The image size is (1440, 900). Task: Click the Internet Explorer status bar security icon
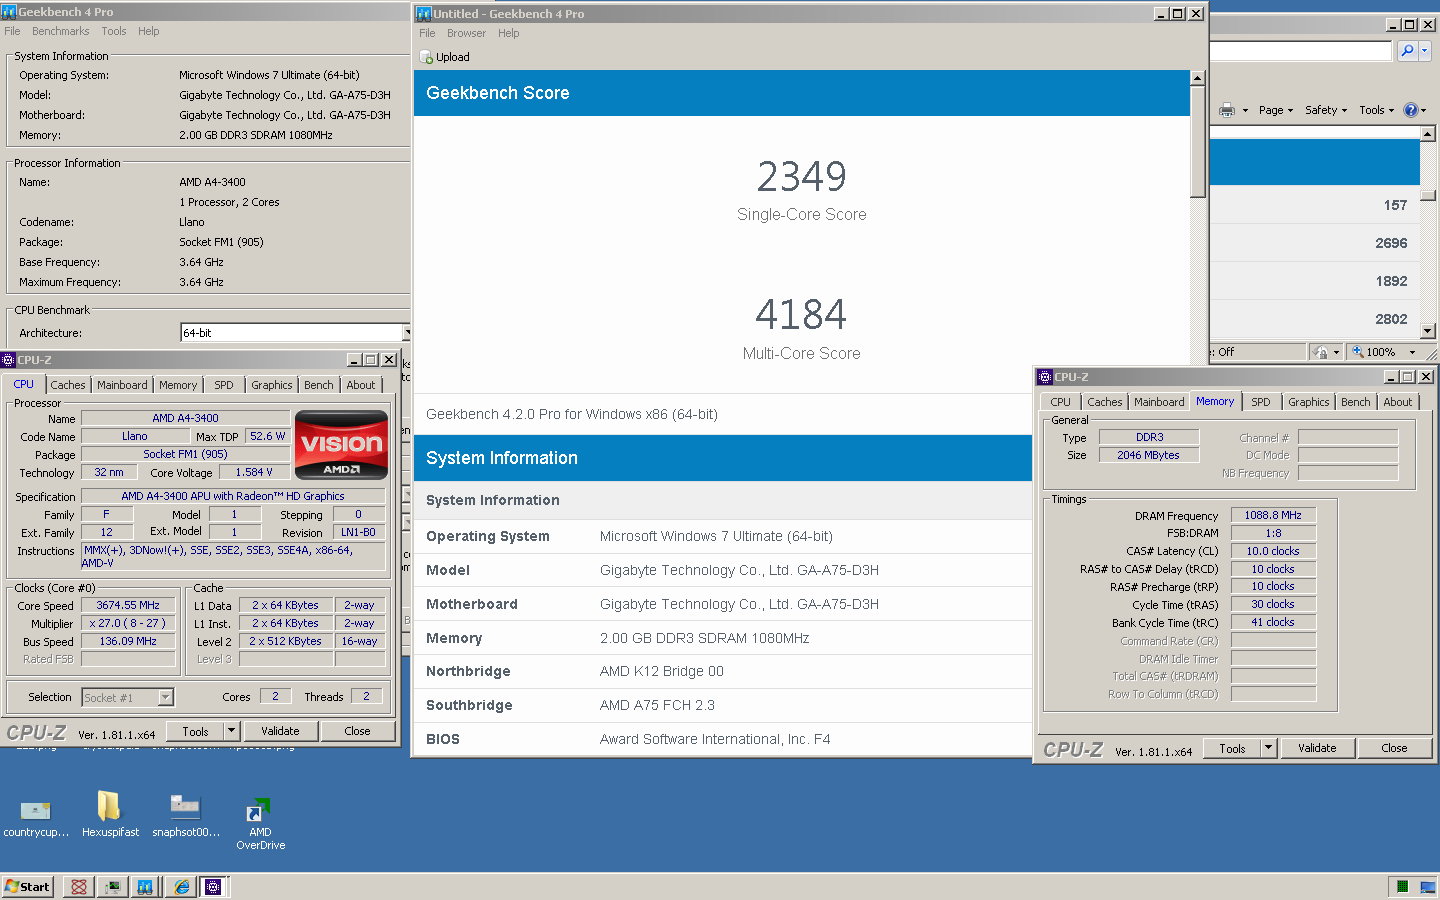(x=1320, y=352)
